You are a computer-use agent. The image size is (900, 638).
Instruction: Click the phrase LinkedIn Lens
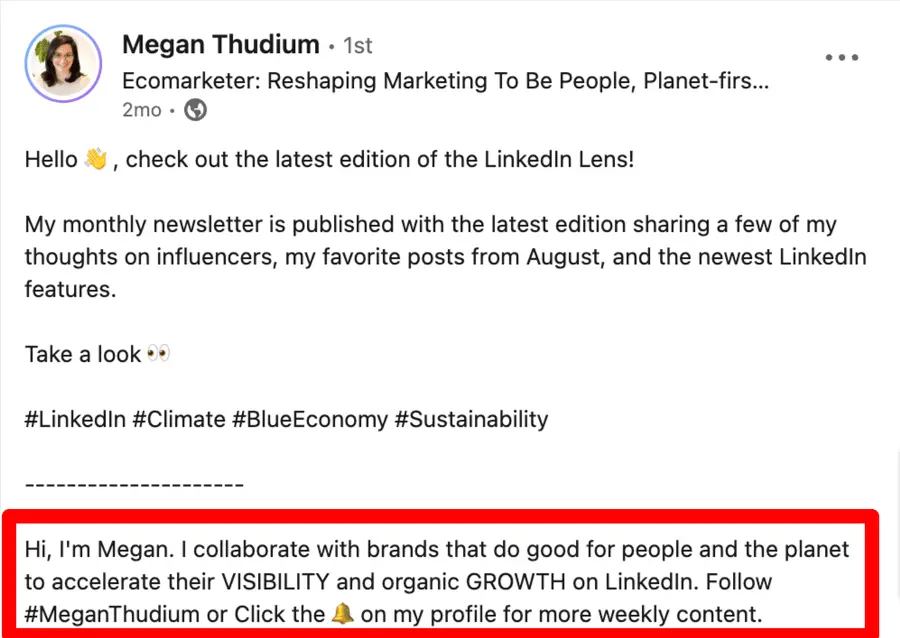[557, 158]
